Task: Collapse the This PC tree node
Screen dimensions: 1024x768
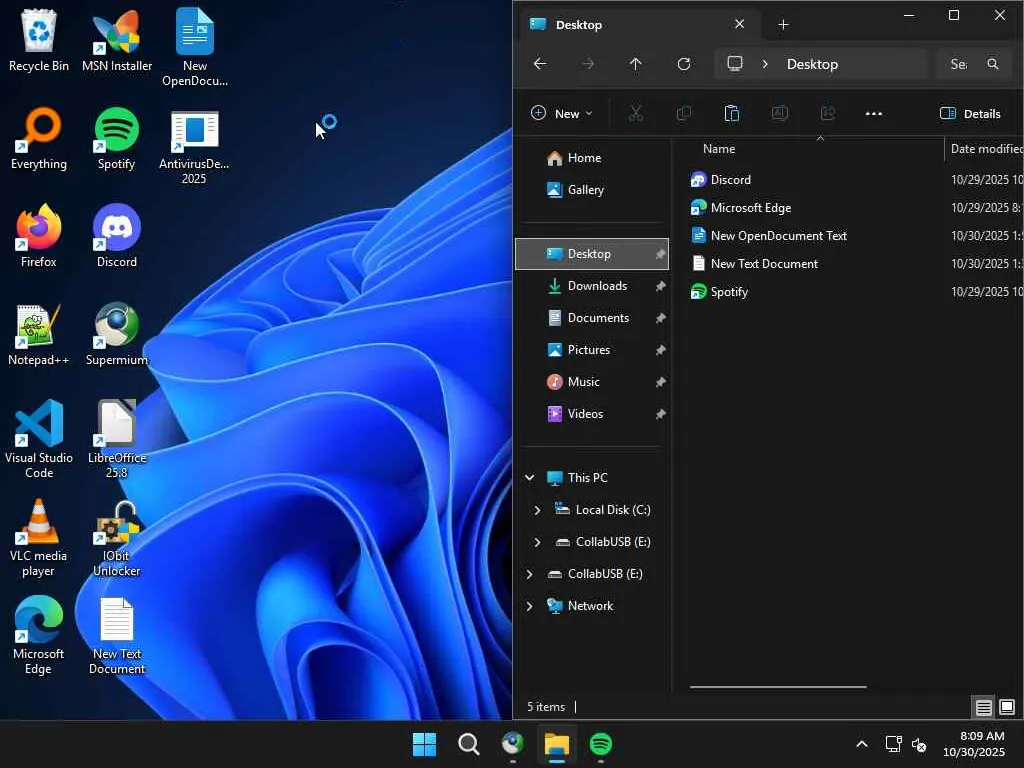Action: click(530, 478)
